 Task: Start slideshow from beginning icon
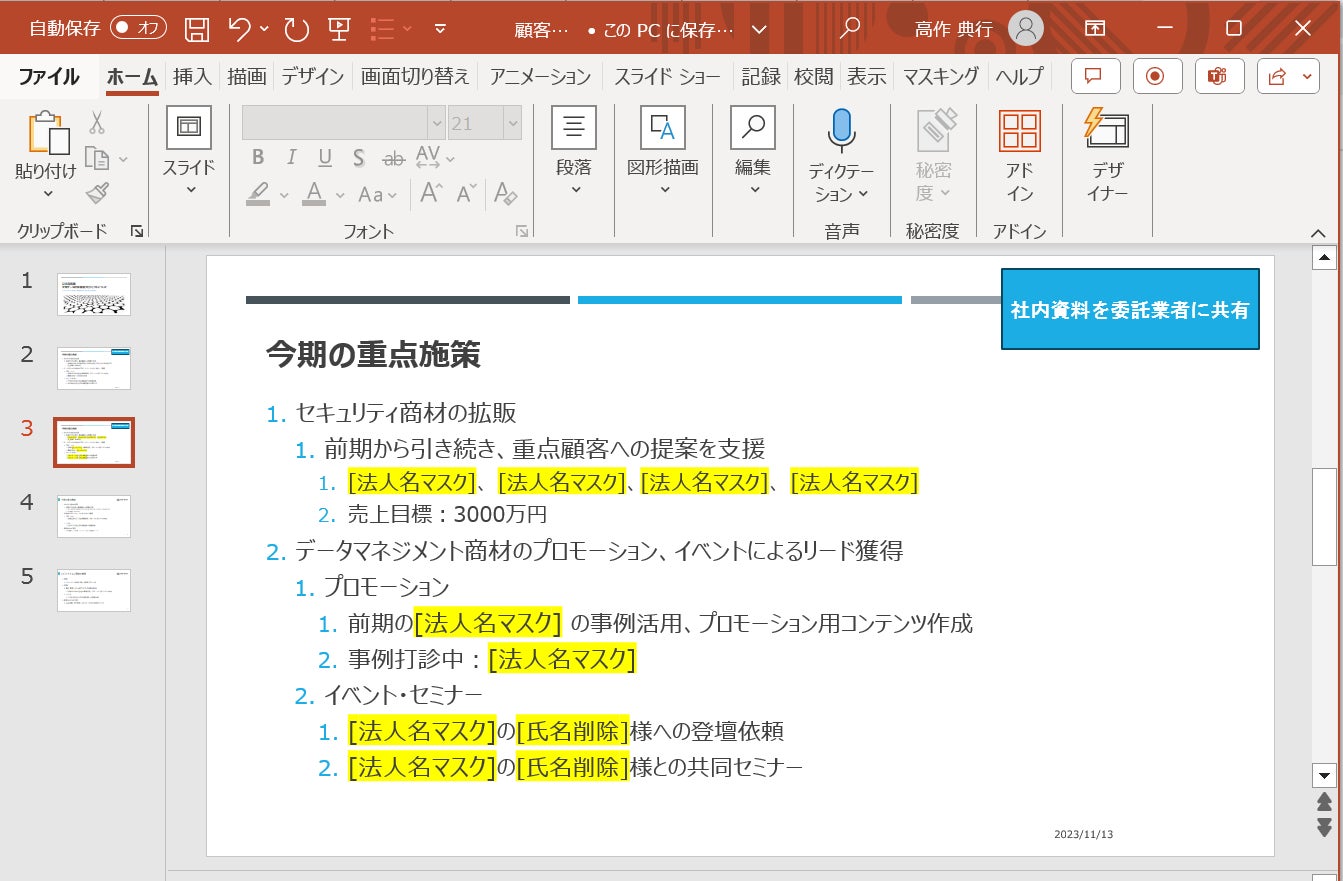(x=339, y=29)
